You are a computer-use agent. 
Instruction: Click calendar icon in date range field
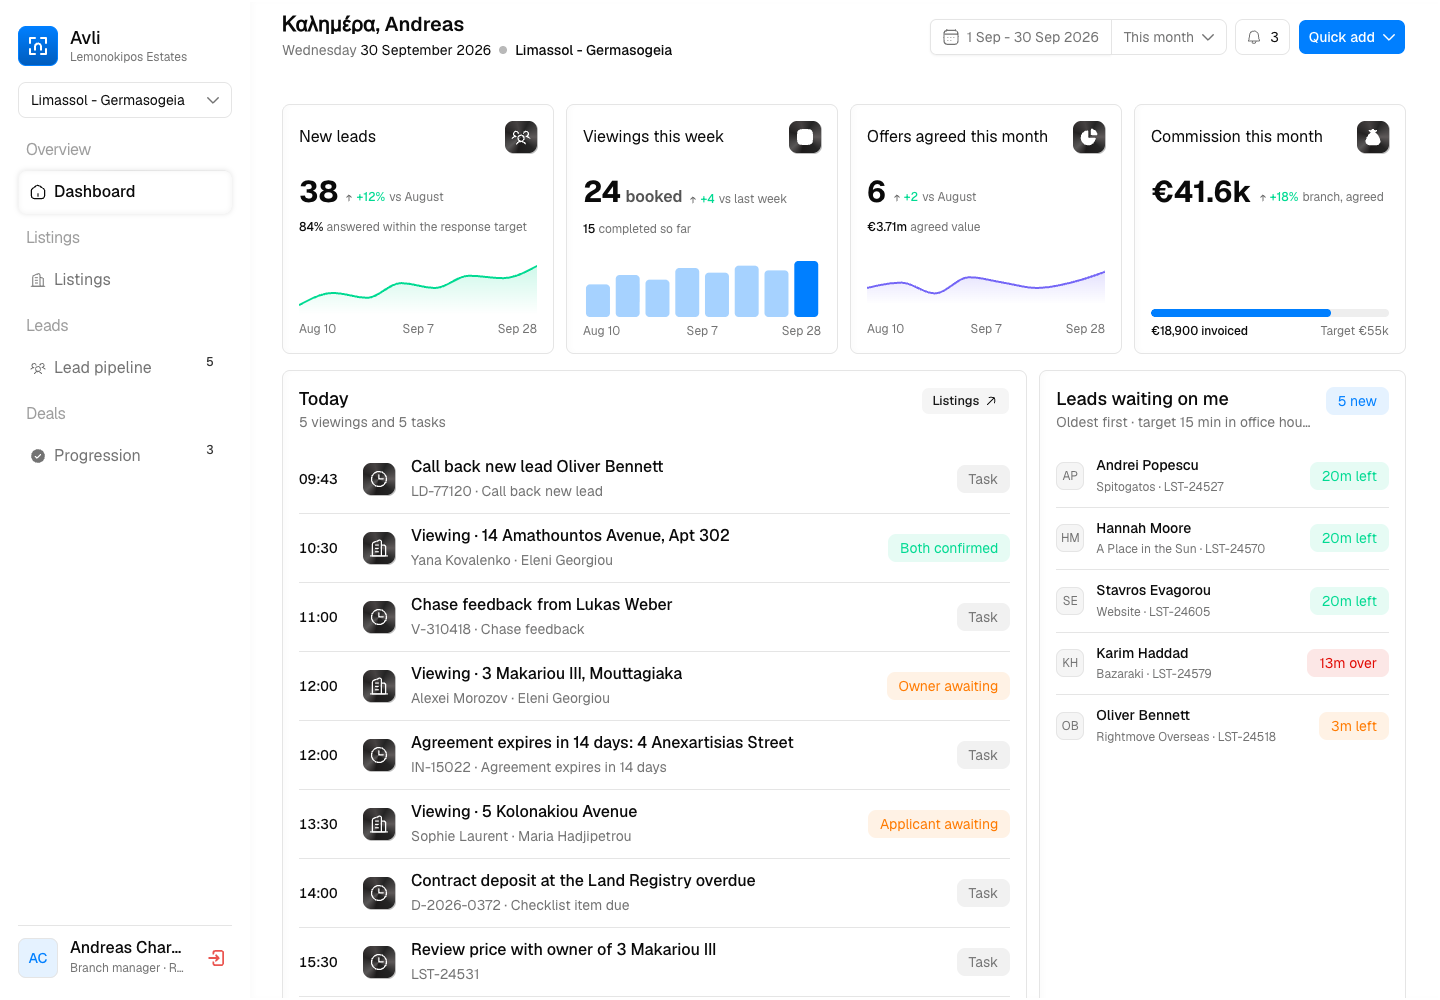[951, 37]
